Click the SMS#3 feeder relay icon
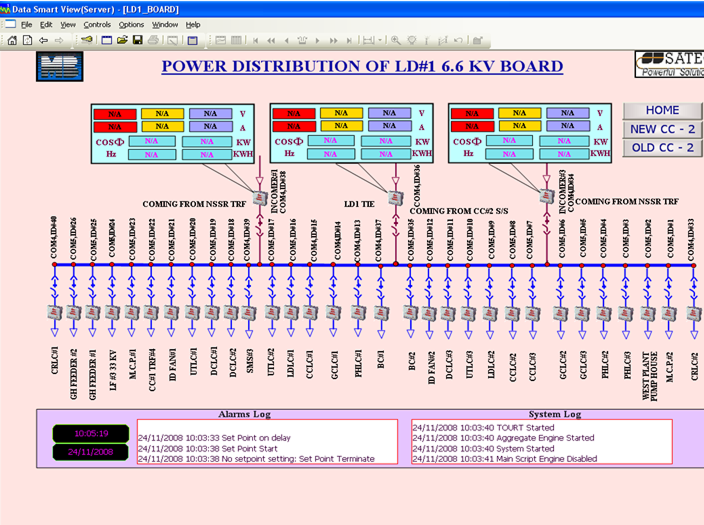Screen dimensions: 704x525 pos(249,312)
